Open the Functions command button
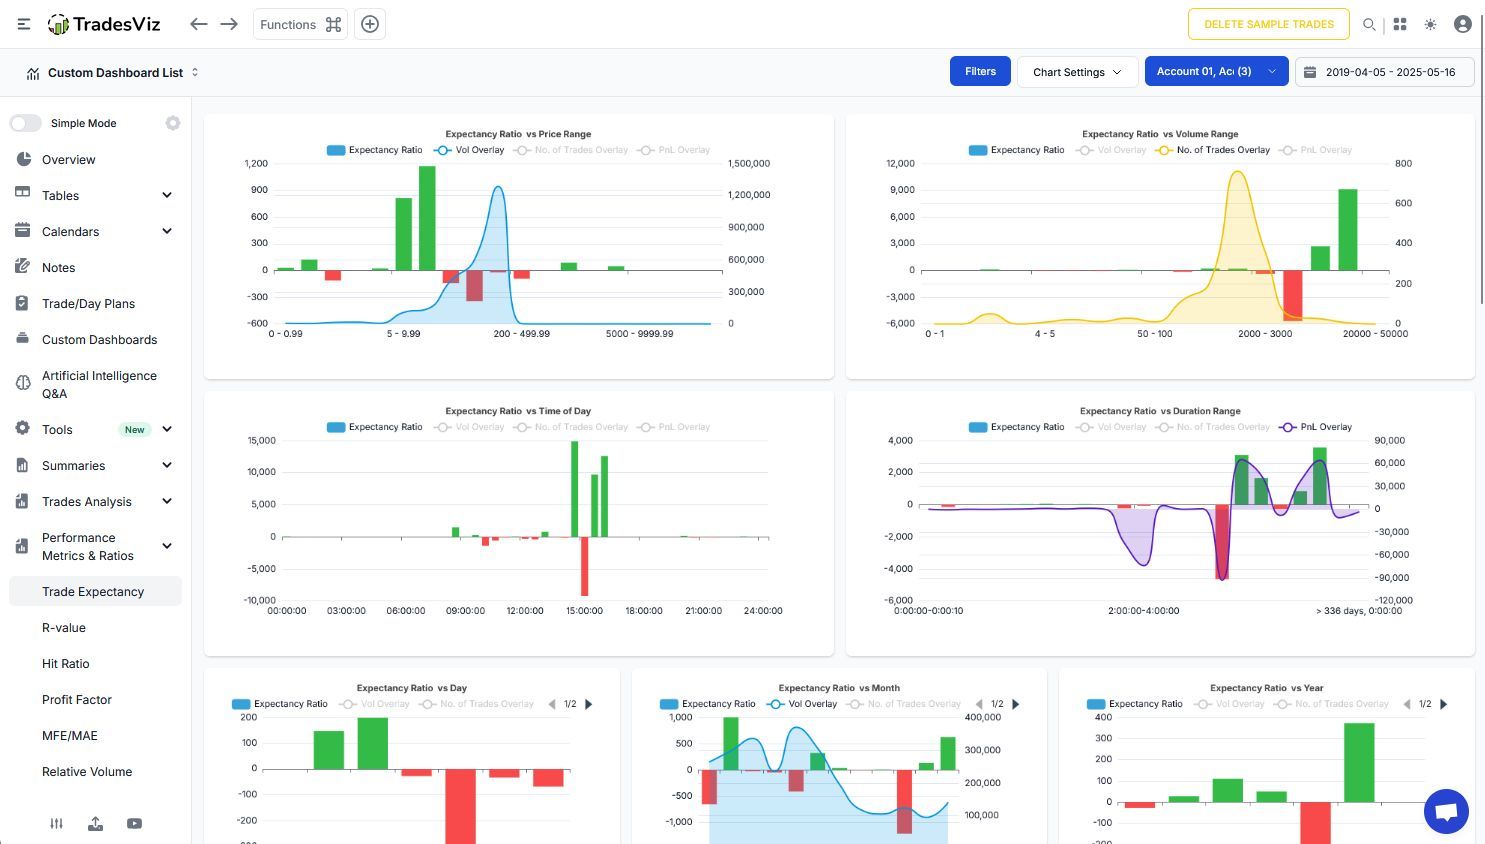Viewport: 1485px width, 844px height. 300,24
